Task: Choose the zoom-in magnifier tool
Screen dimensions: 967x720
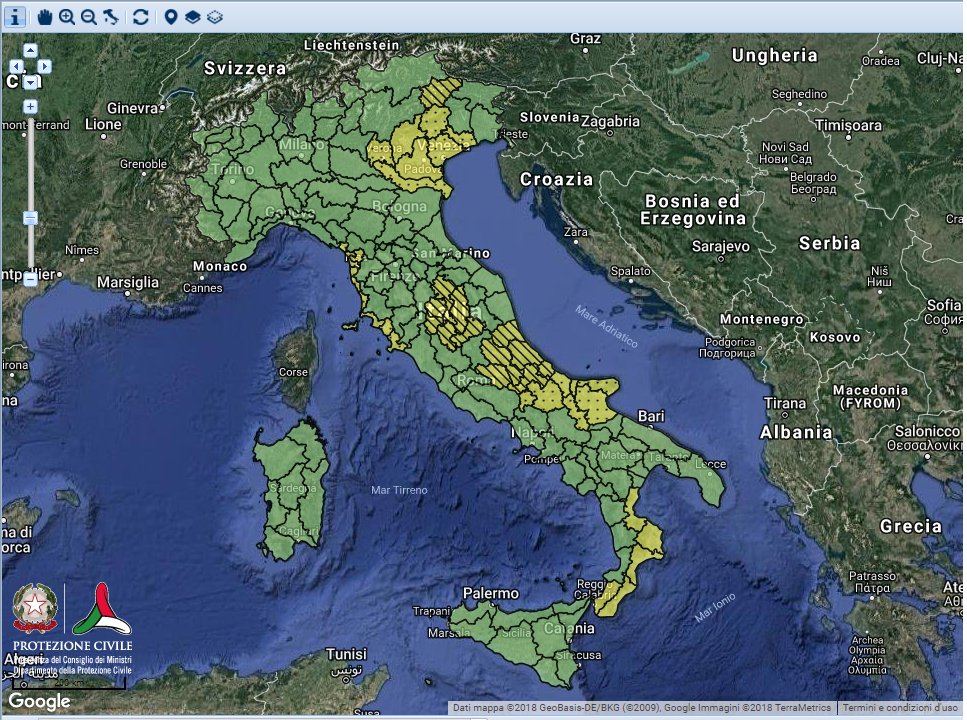Action: (67, 17)
